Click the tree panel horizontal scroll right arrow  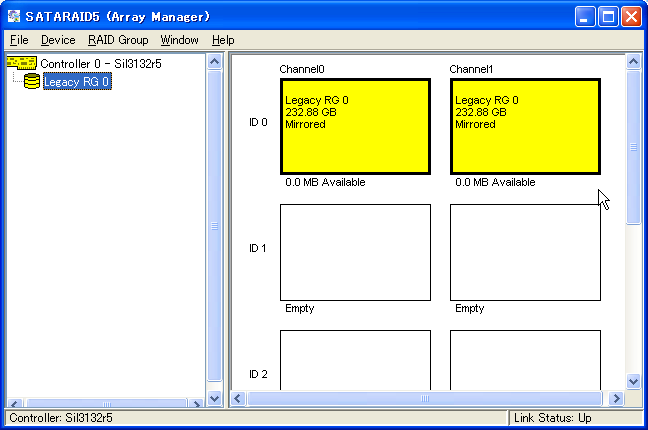(196, 403)
